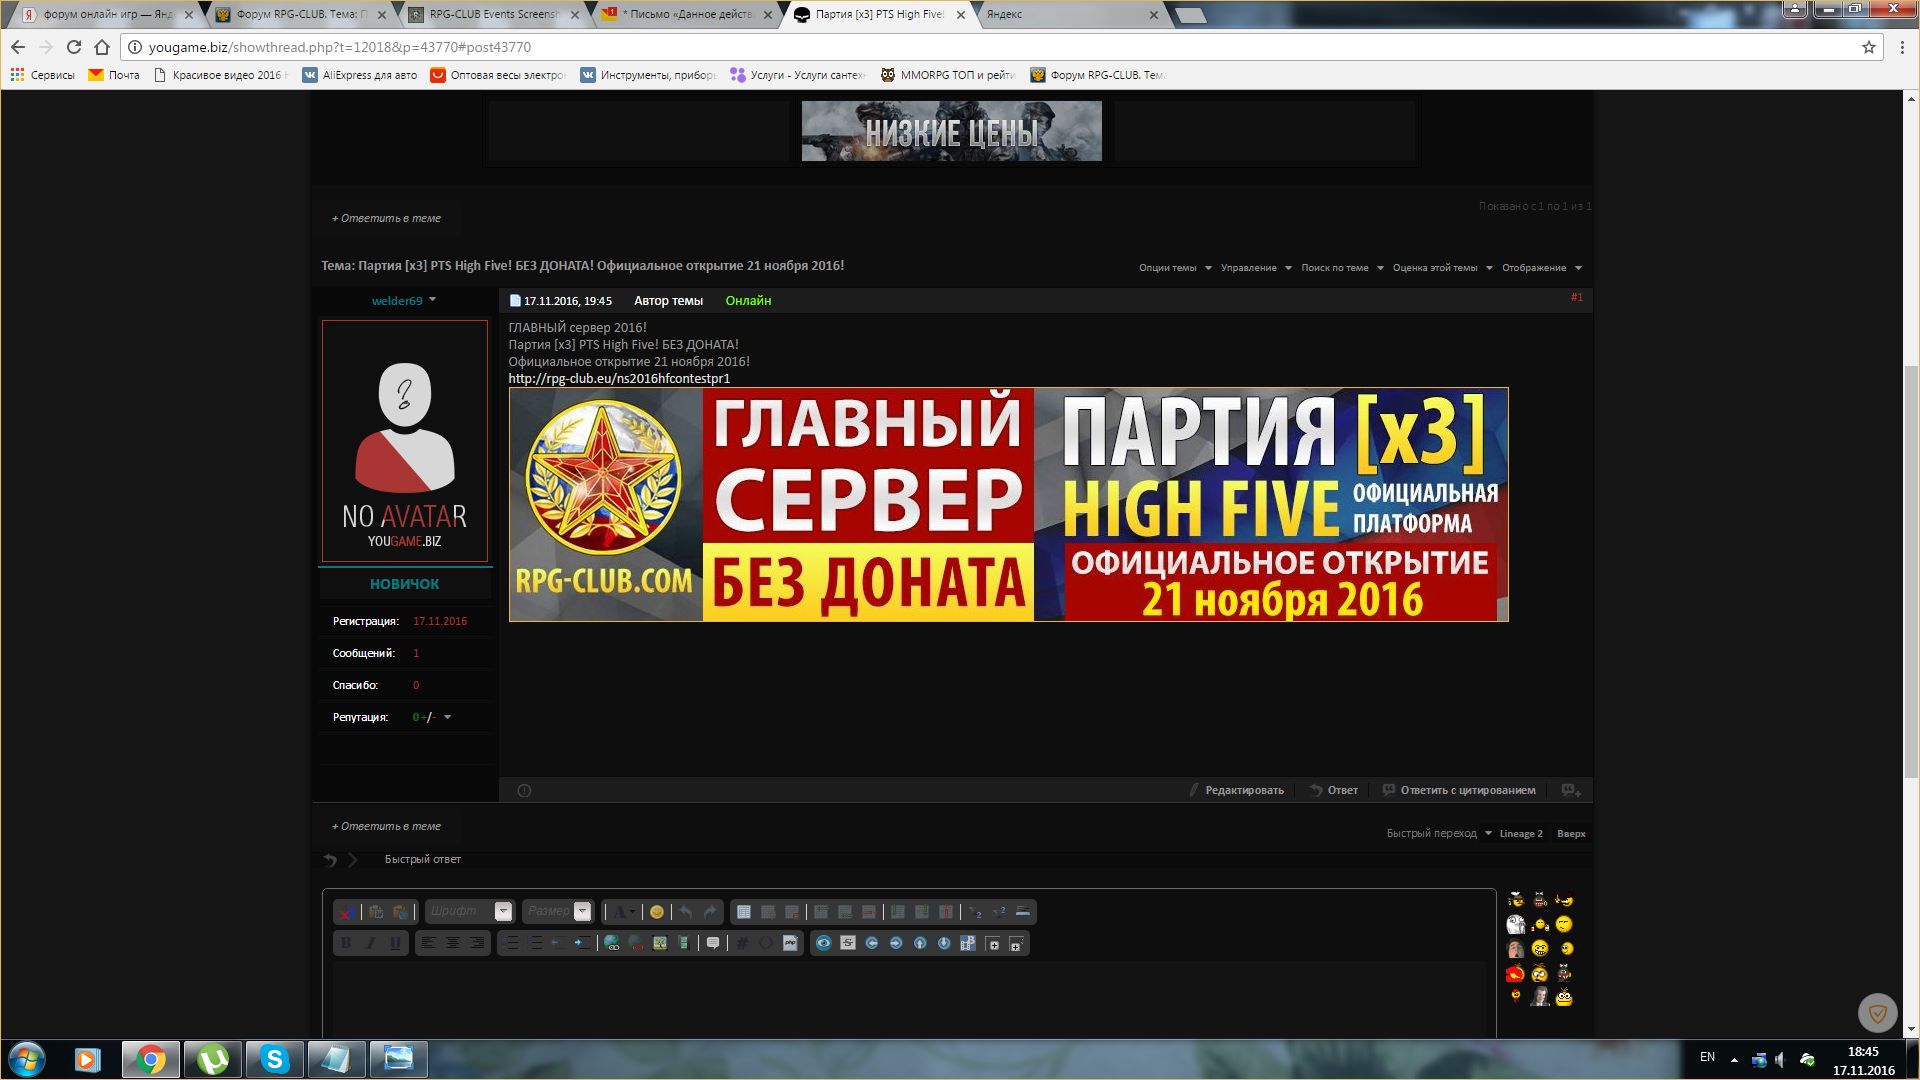Open the smiley picker in editor toolbar
The image size is (1920, 1080).
tap(657, 912)
